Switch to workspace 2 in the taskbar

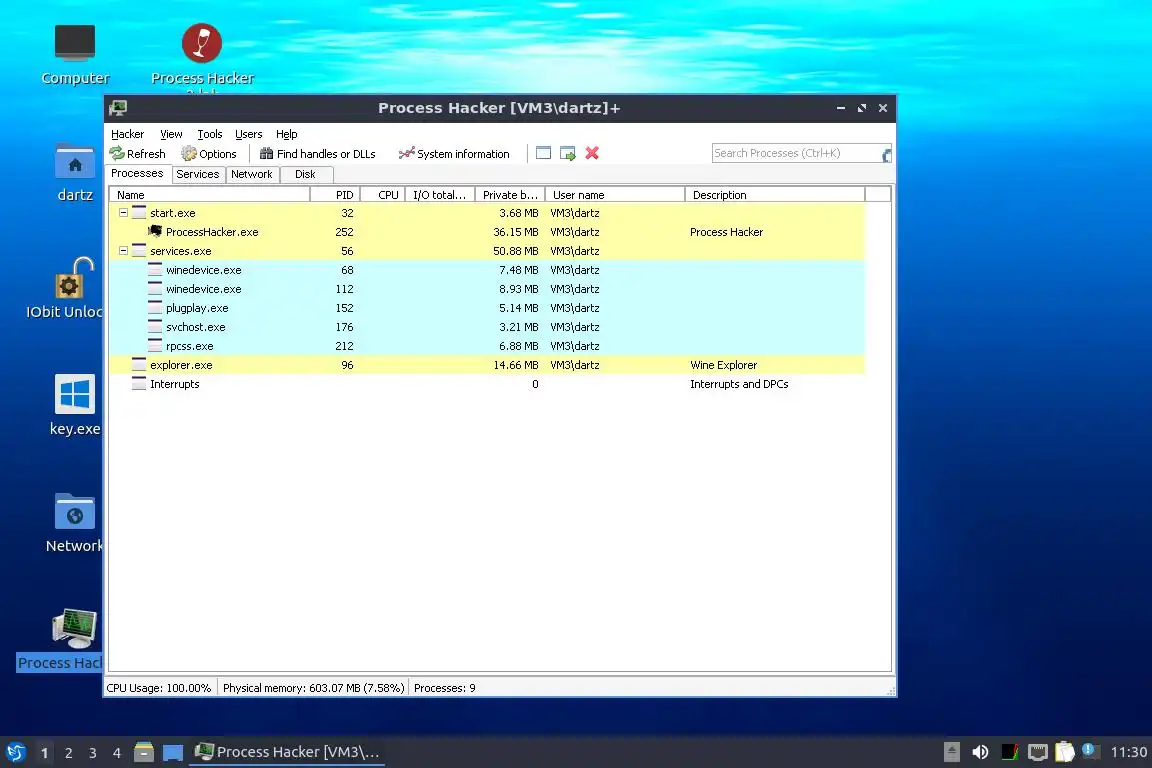click(x=68, y=753)
